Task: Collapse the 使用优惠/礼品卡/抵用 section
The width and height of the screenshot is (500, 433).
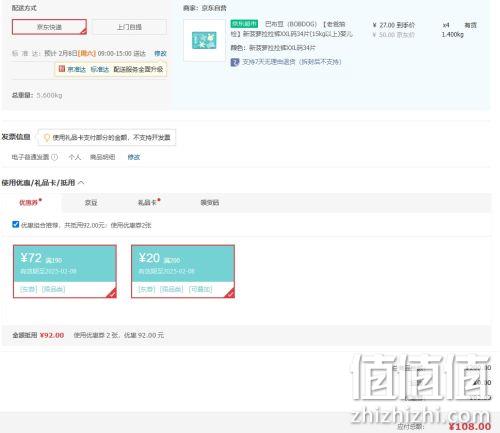Action: (81, 183)
